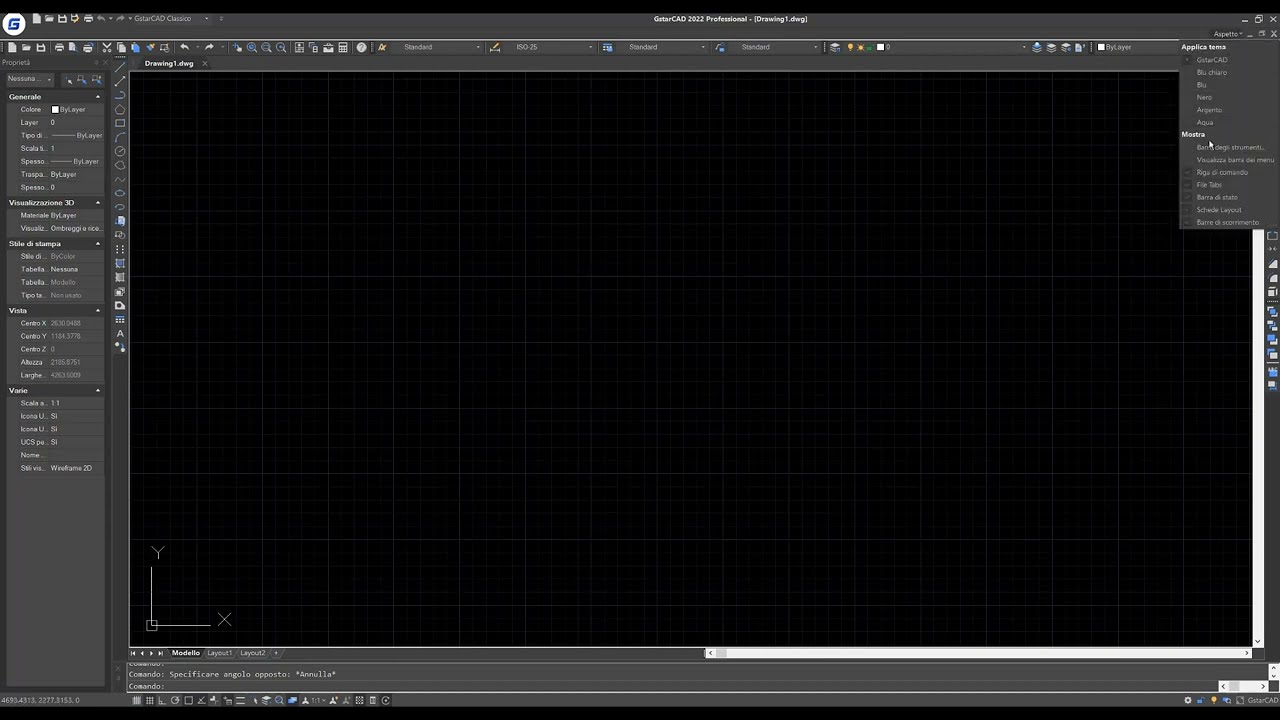Toggle File Tabs visibility option
Screen dimensions: 1280x720
tap(1209, 185)
